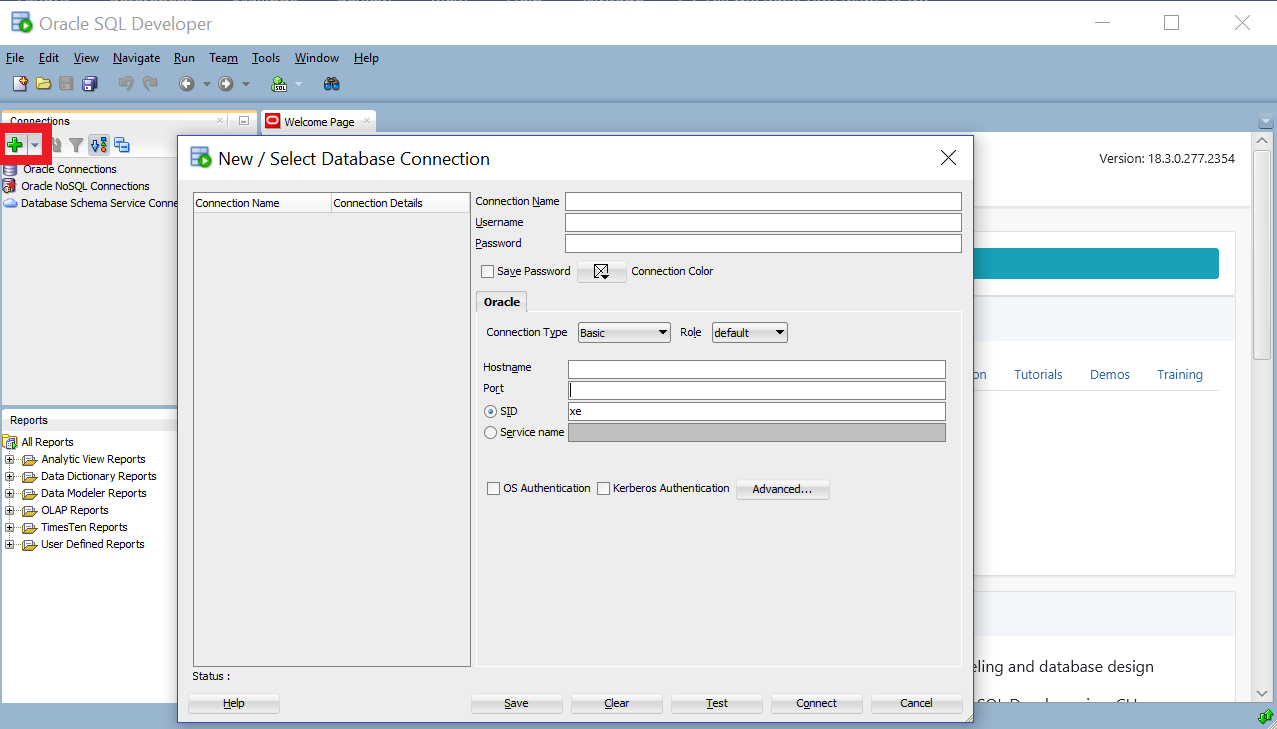Screen dimensions: 1277x729
Task: Click the Collapse All icon in Connections panel
Action: pos(122,145)
